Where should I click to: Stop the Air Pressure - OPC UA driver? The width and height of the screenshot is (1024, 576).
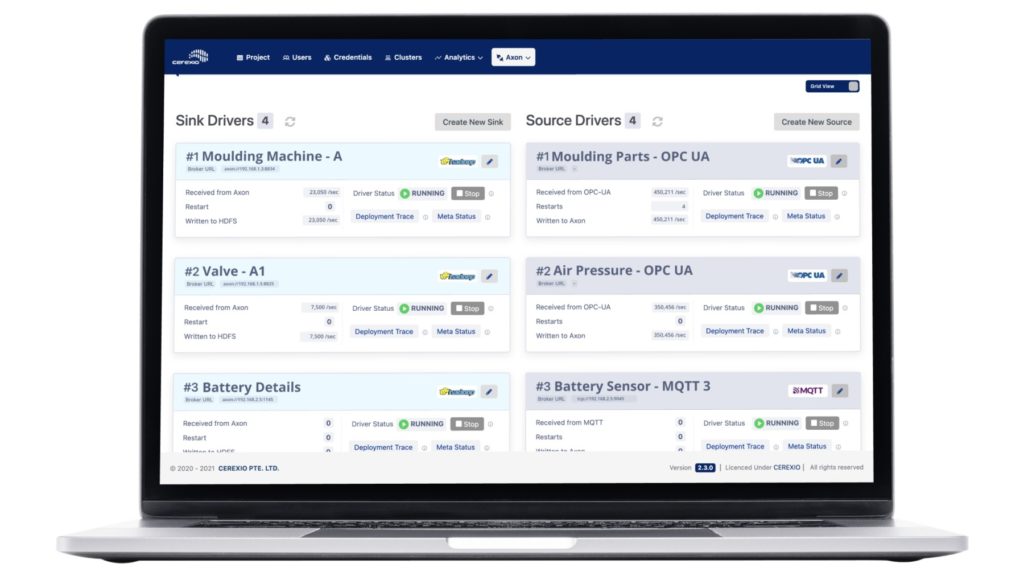click(x=822, y=308)
